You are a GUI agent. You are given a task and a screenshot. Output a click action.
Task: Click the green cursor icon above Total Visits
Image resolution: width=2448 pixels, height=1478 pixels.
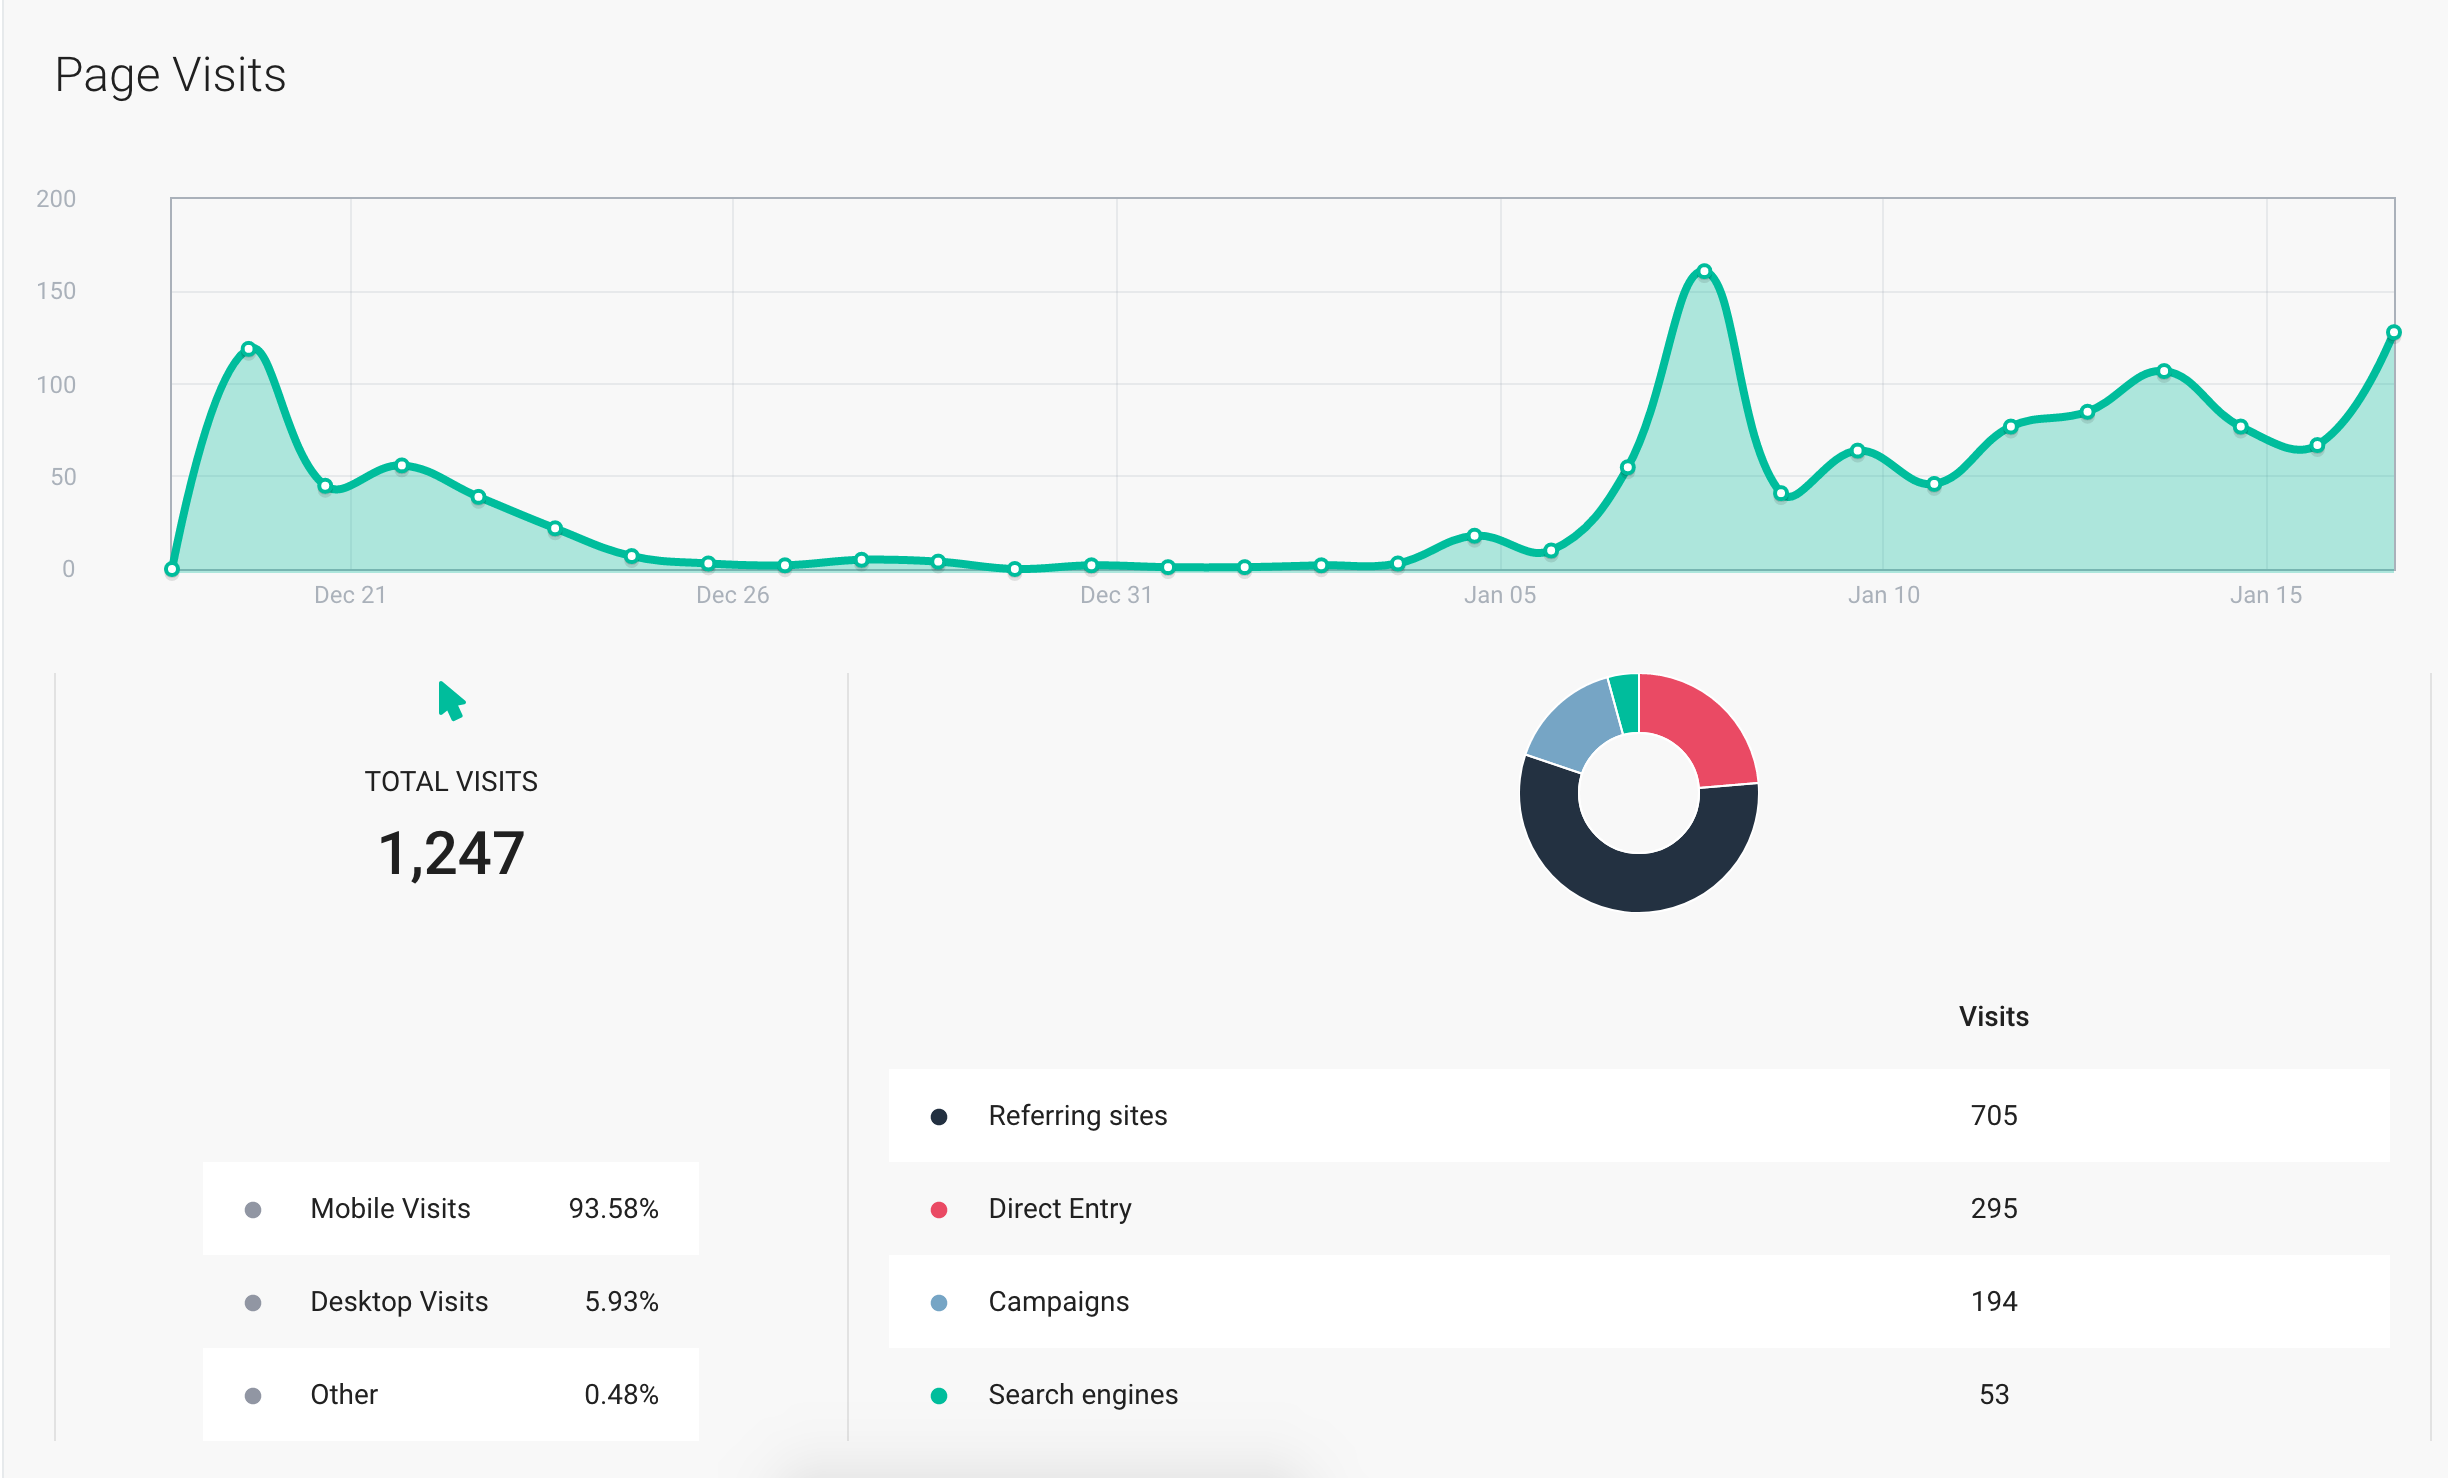tap(451, 701)
